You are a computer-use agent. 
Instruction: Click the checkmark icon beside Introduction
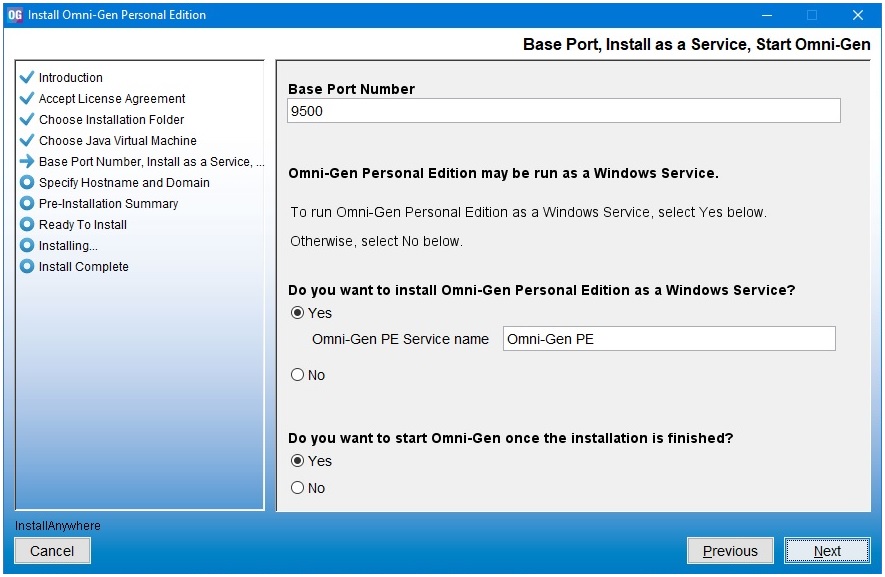pyautogui.click(x=27, y=77)
